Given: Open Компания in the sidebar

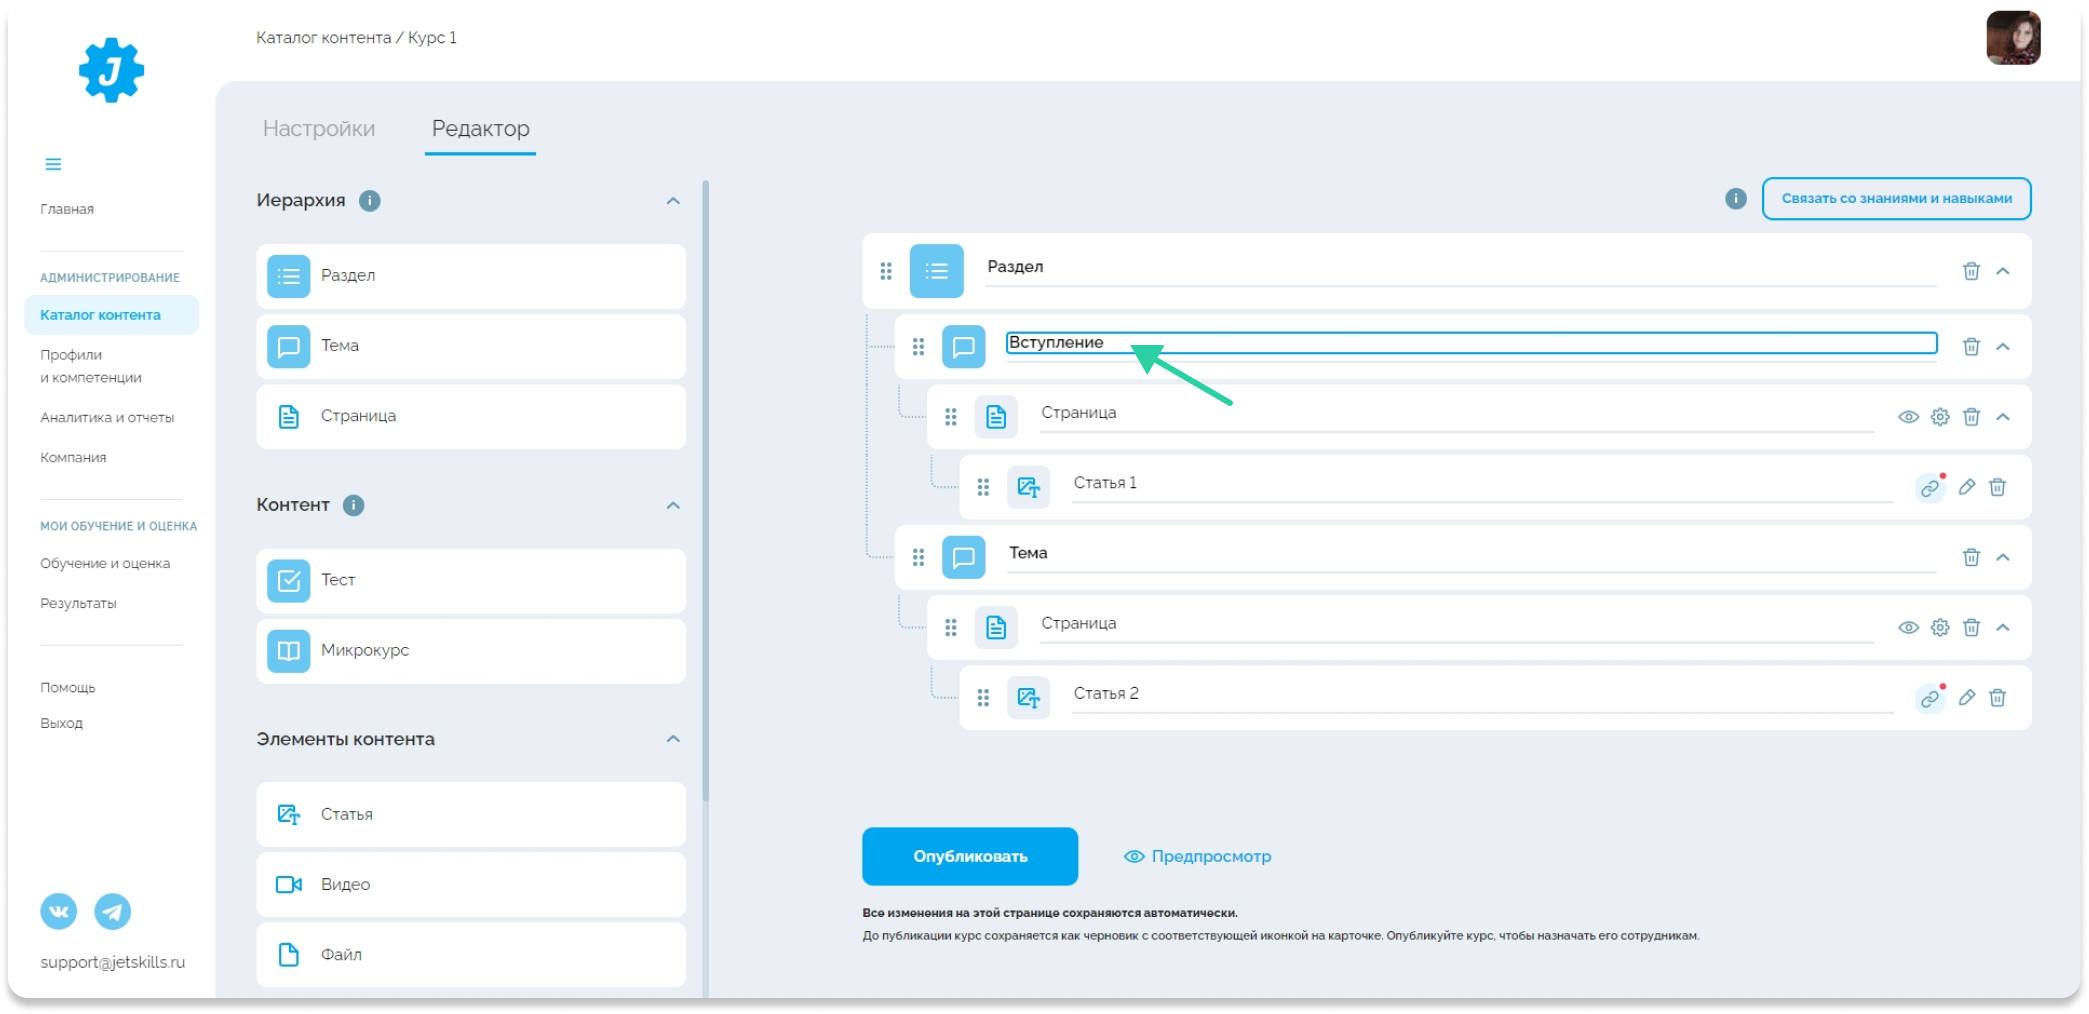Looking at the screenshot, I should pyautogui.click(x=73, y=458).
